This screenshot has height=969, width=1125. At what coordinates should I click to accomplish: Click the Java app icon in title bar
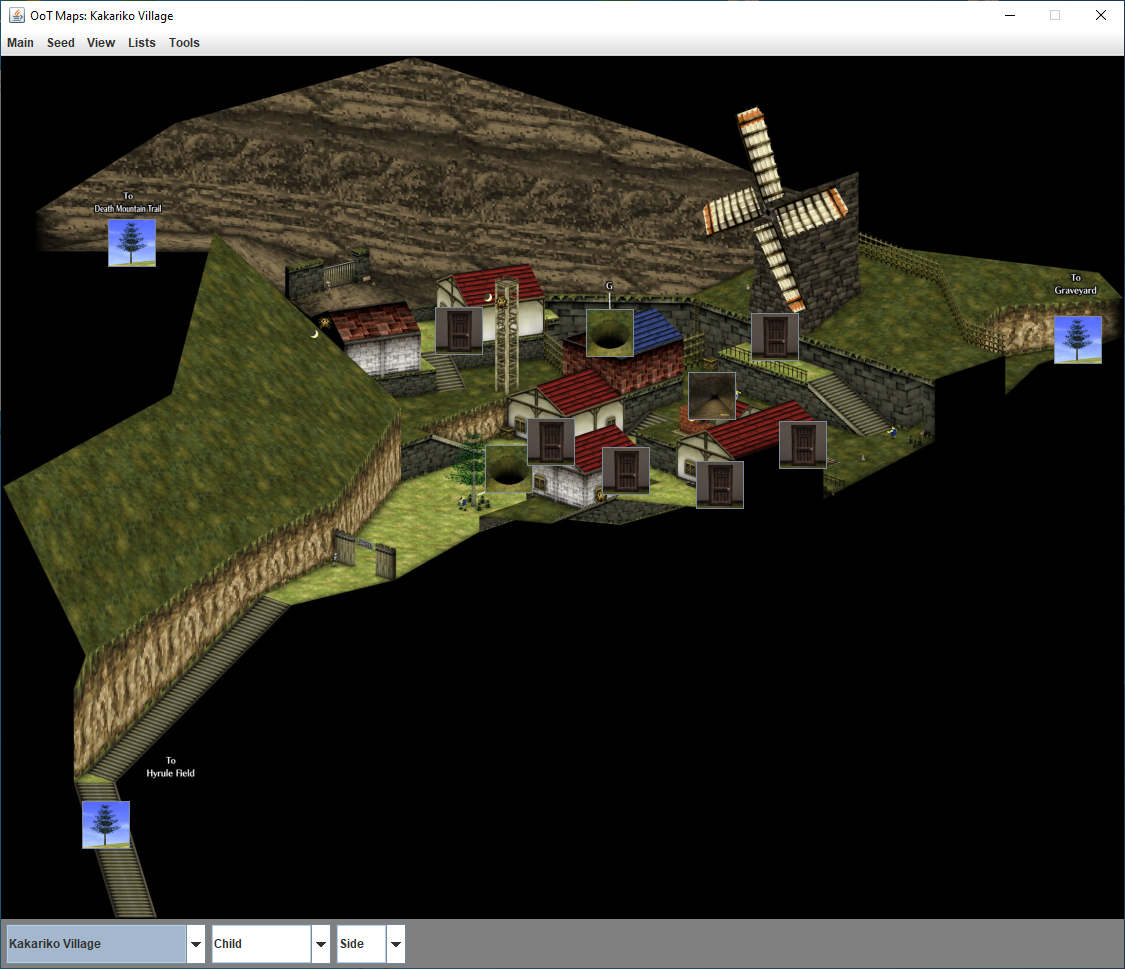(x=17, y=15)
